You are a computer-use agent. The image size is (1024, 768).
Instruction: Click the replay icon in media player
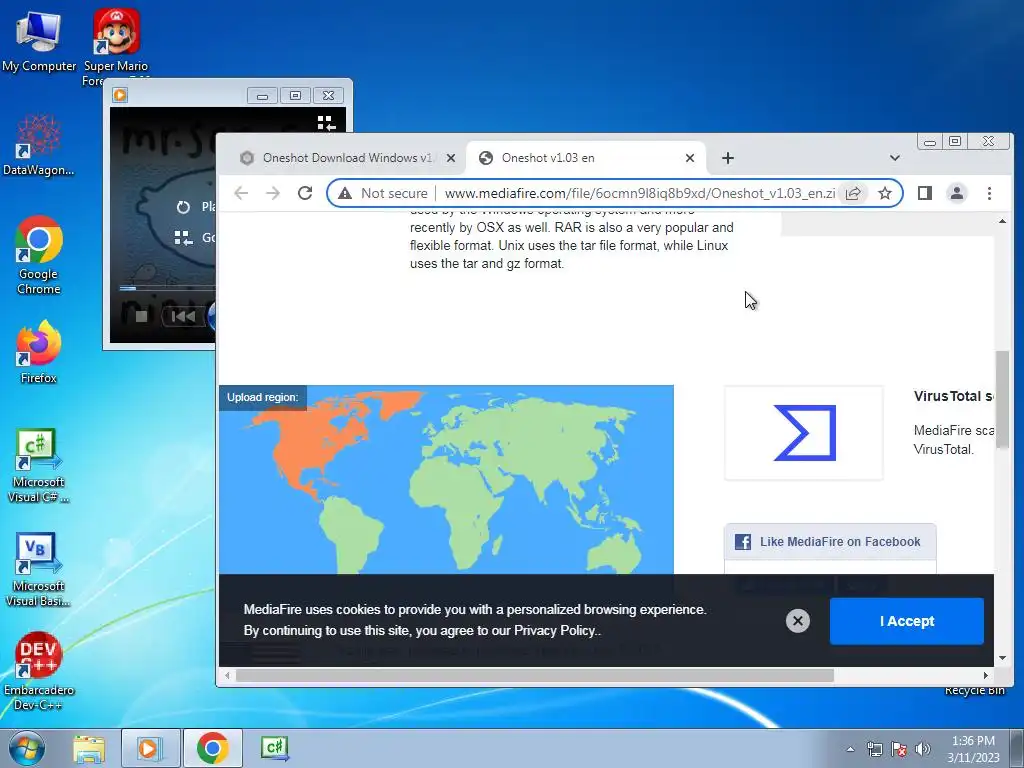point(183,207)
